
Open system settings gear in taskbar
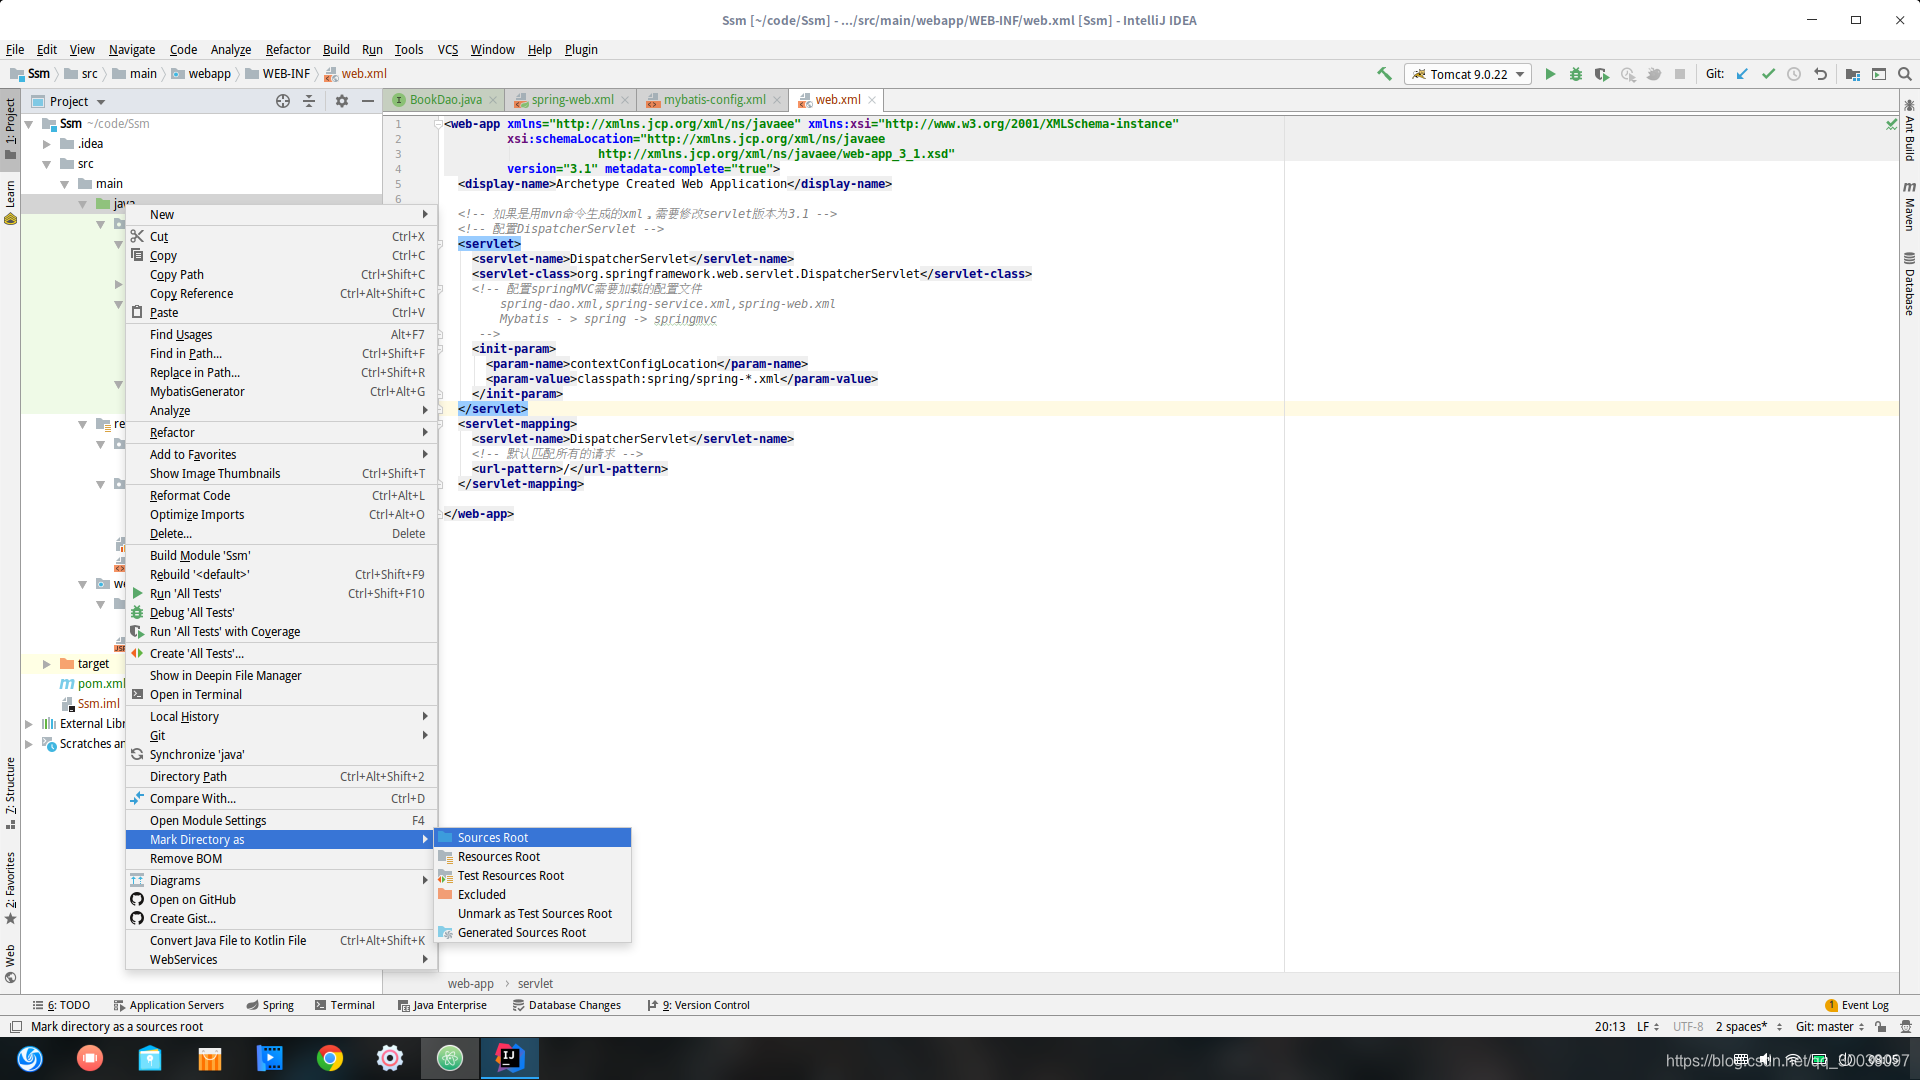coord(390,1058)
